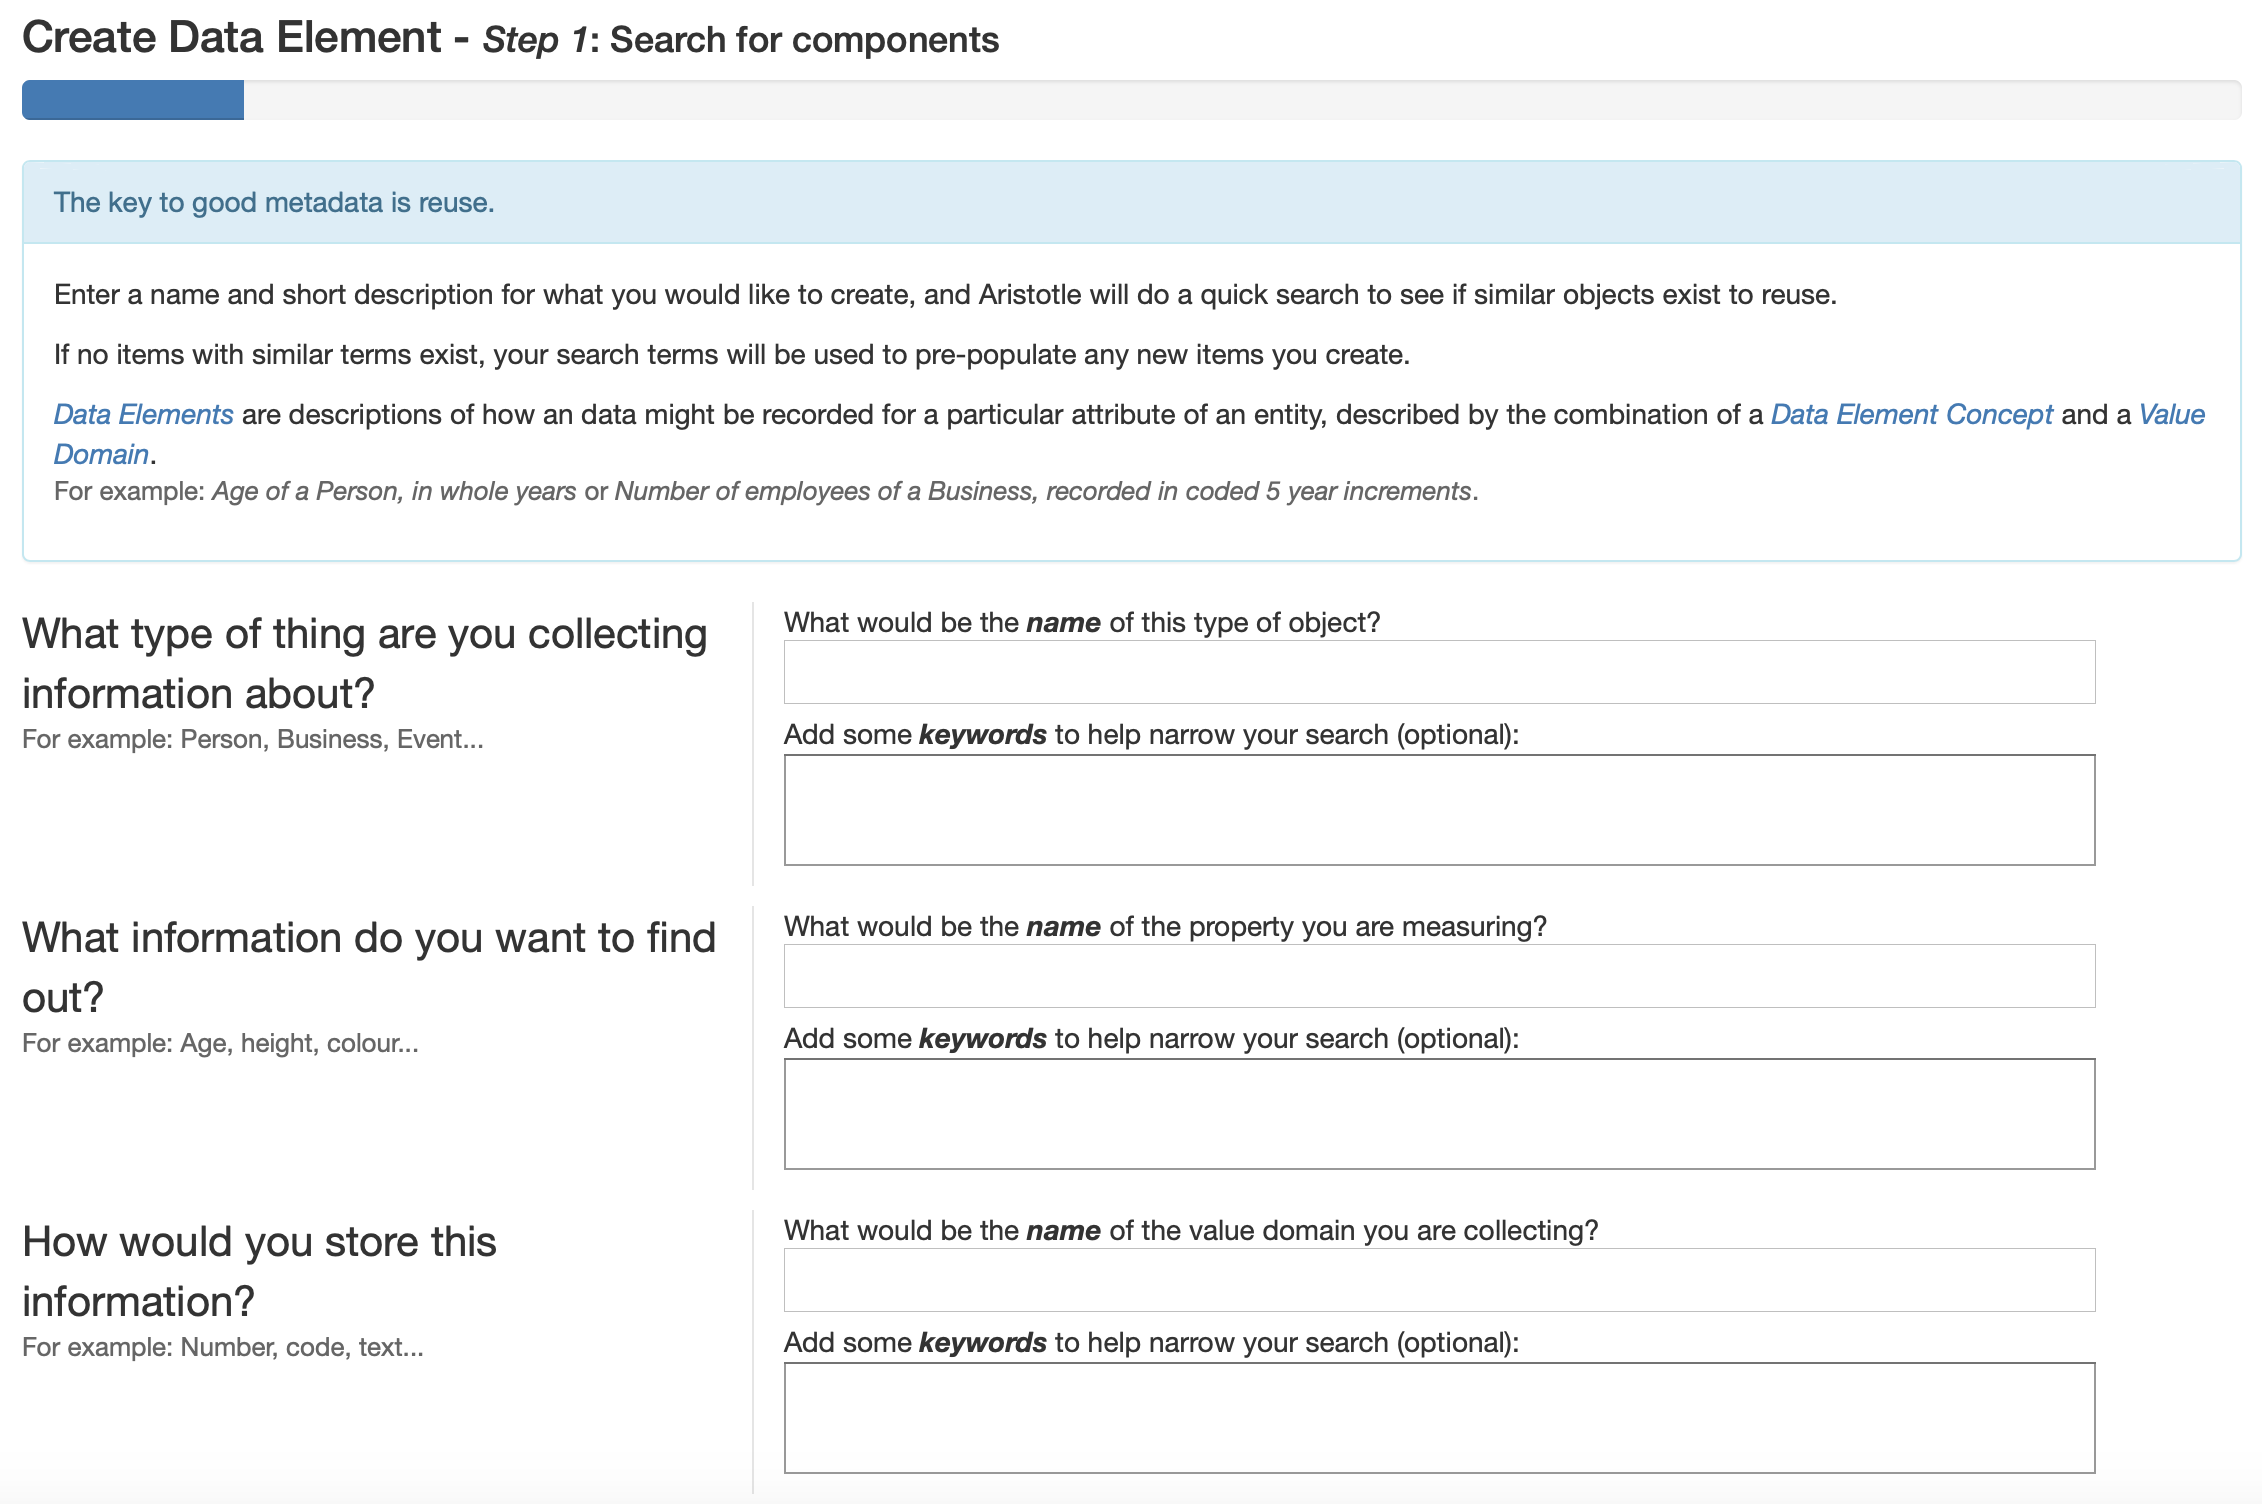Click the blue filled progress bar segment
Screen dimensions: 2262x1504
coord(133,100)
